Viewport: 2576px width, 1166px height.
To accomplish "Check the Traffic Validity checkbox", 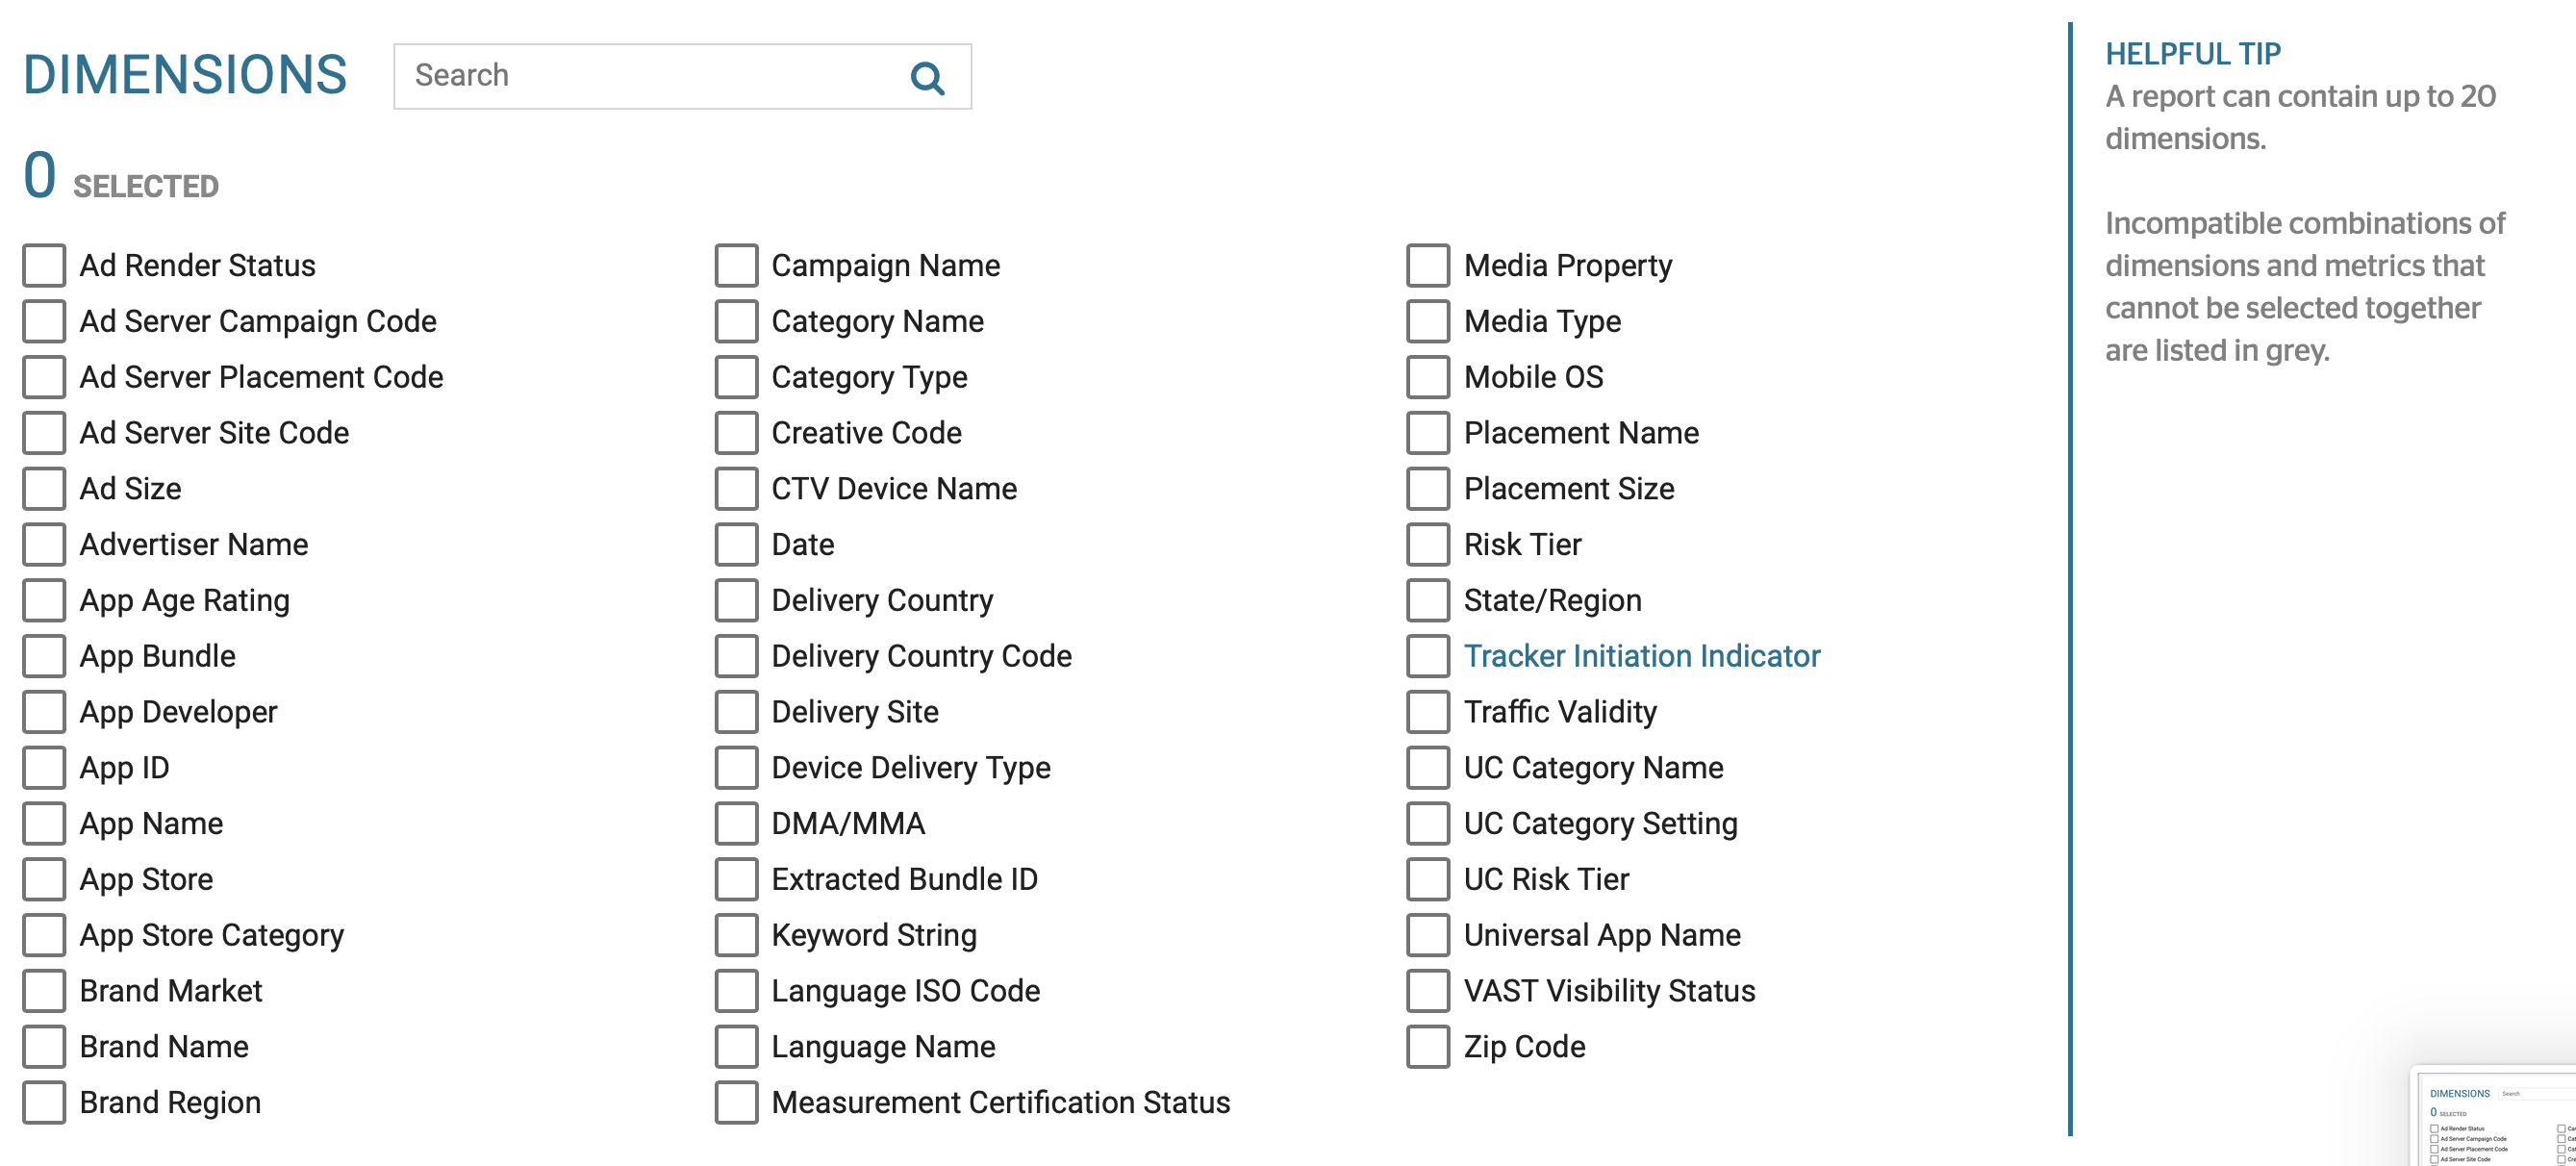I will tap(1428, 712).
